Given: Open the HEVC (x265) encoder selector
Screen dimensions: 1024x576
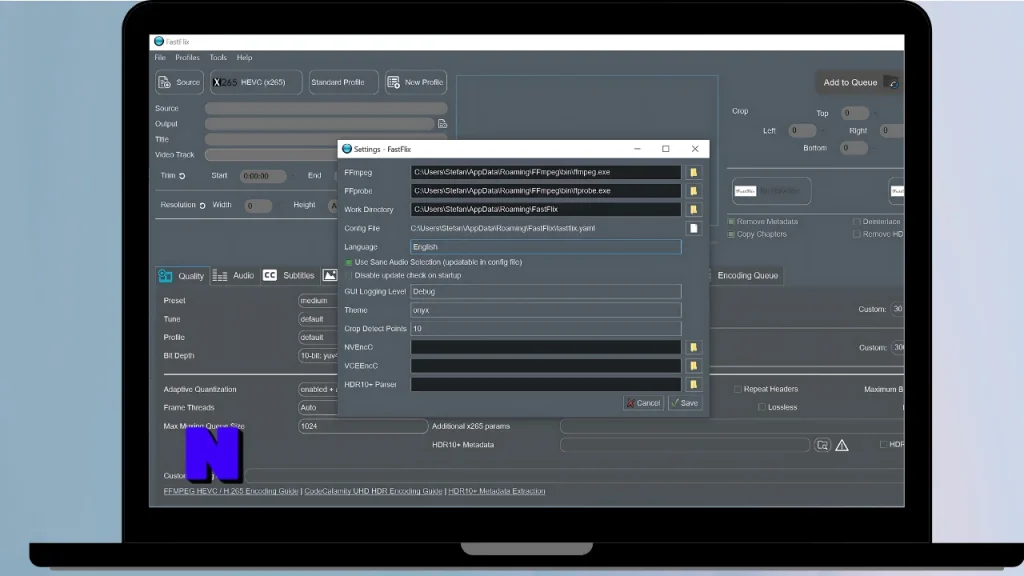Looking at the screenshot, I should click(x=256, y=82).
